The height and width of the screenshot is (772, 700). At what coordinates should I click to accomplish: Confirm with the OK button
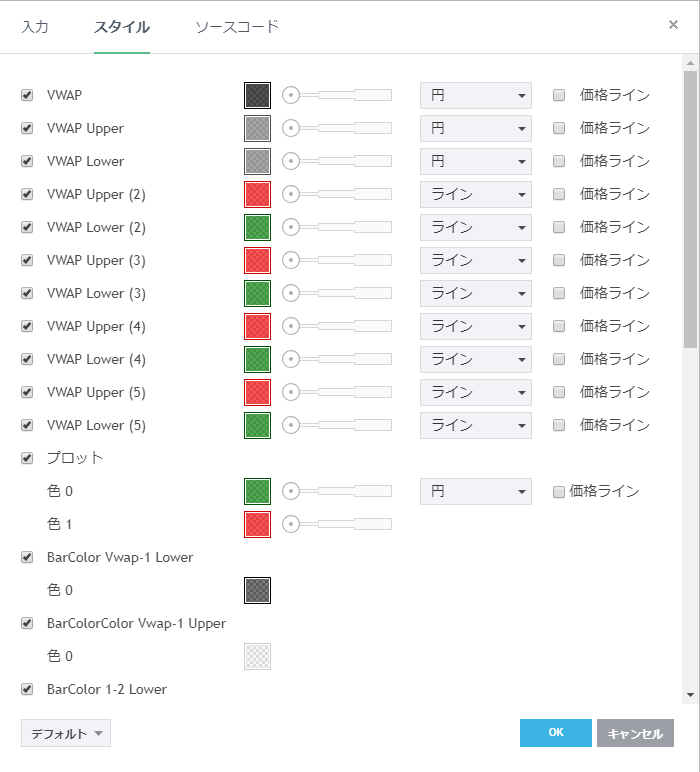pos(555,733)
